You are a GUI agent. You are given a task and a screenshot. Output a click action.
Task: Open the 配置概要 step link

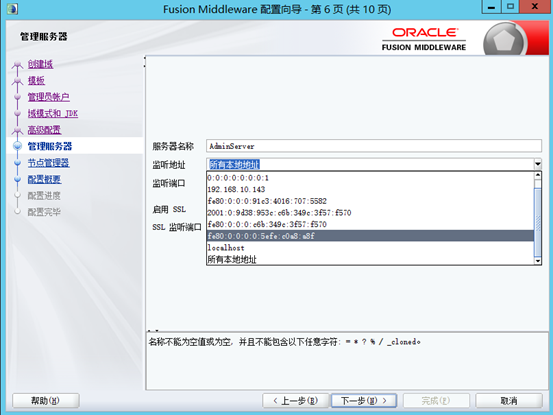[x=44, y=179]
